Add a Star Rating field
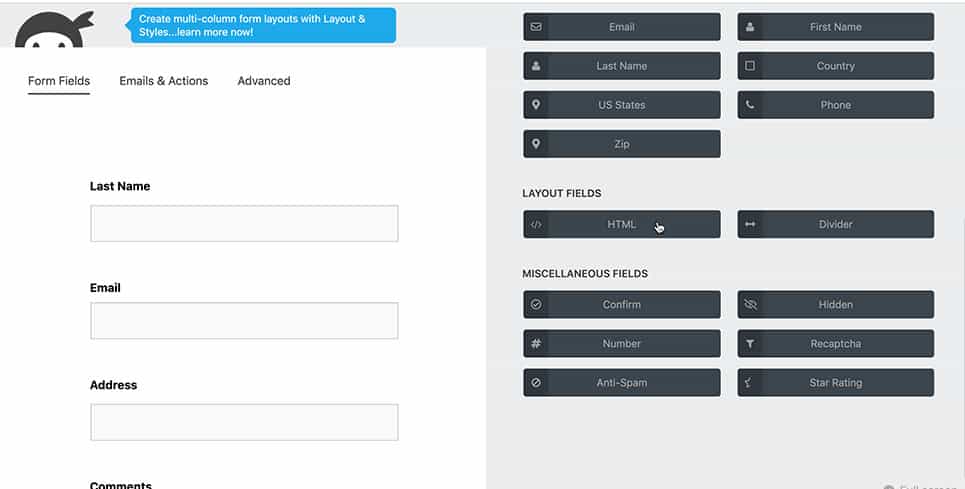 (836, 383)
